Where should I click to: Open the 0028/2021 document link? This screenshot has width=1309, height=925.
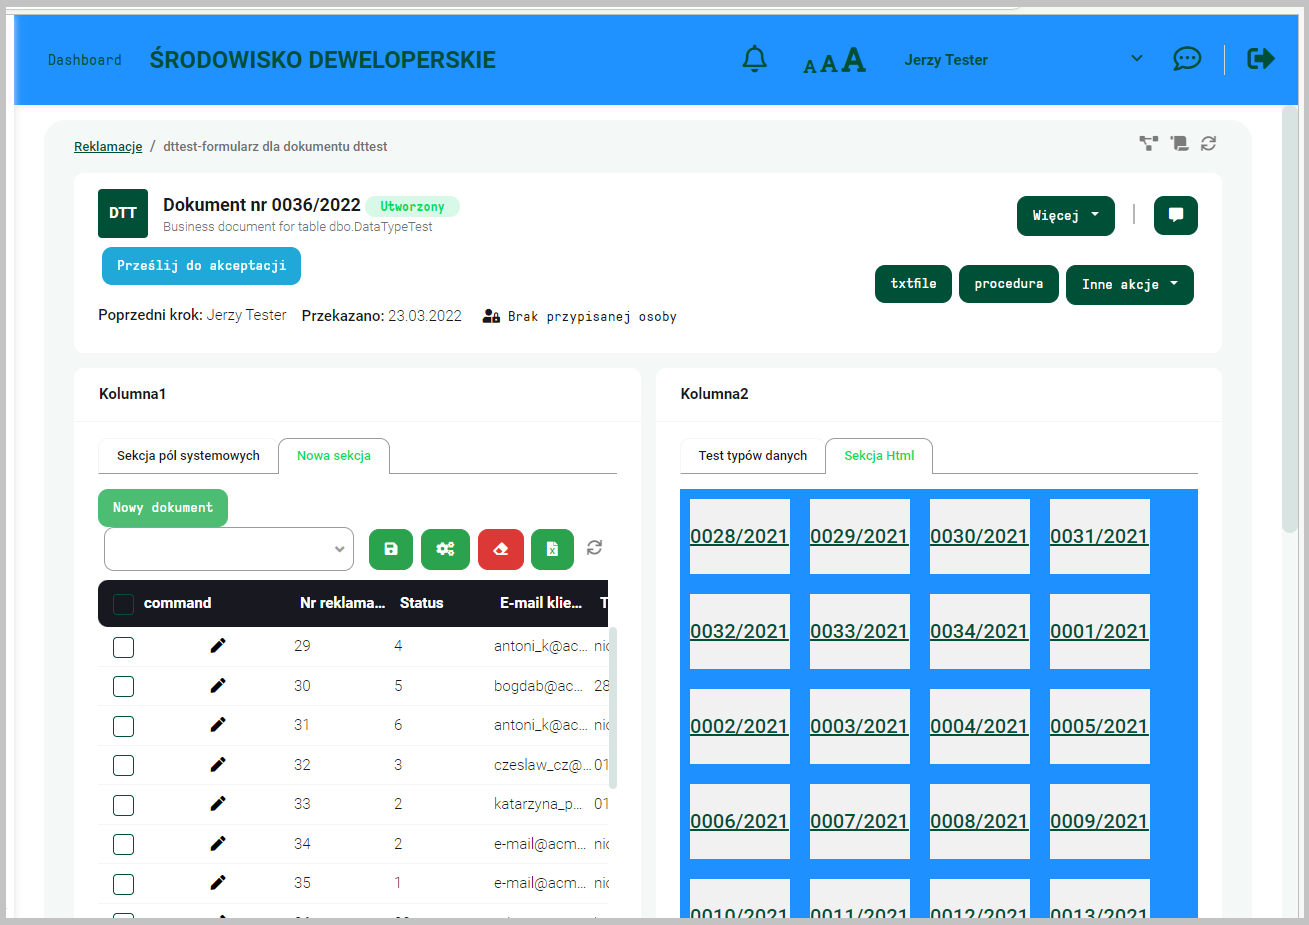739,537
